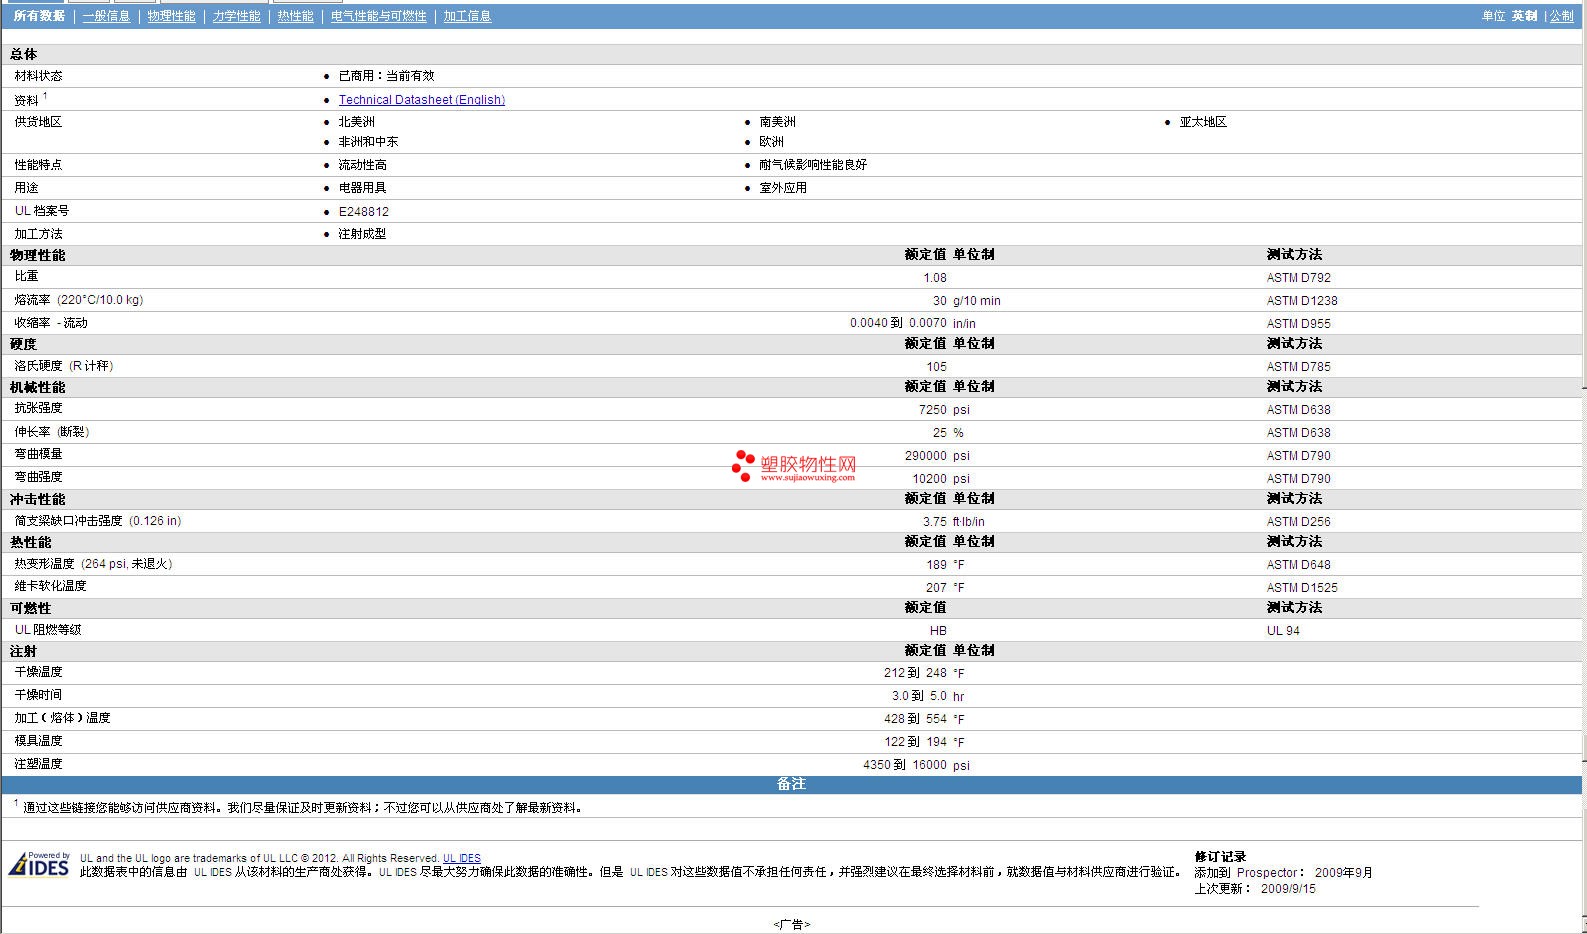1587x934 pixels.
Task: Click the UL 94 test method
Action: (1283, 631)
